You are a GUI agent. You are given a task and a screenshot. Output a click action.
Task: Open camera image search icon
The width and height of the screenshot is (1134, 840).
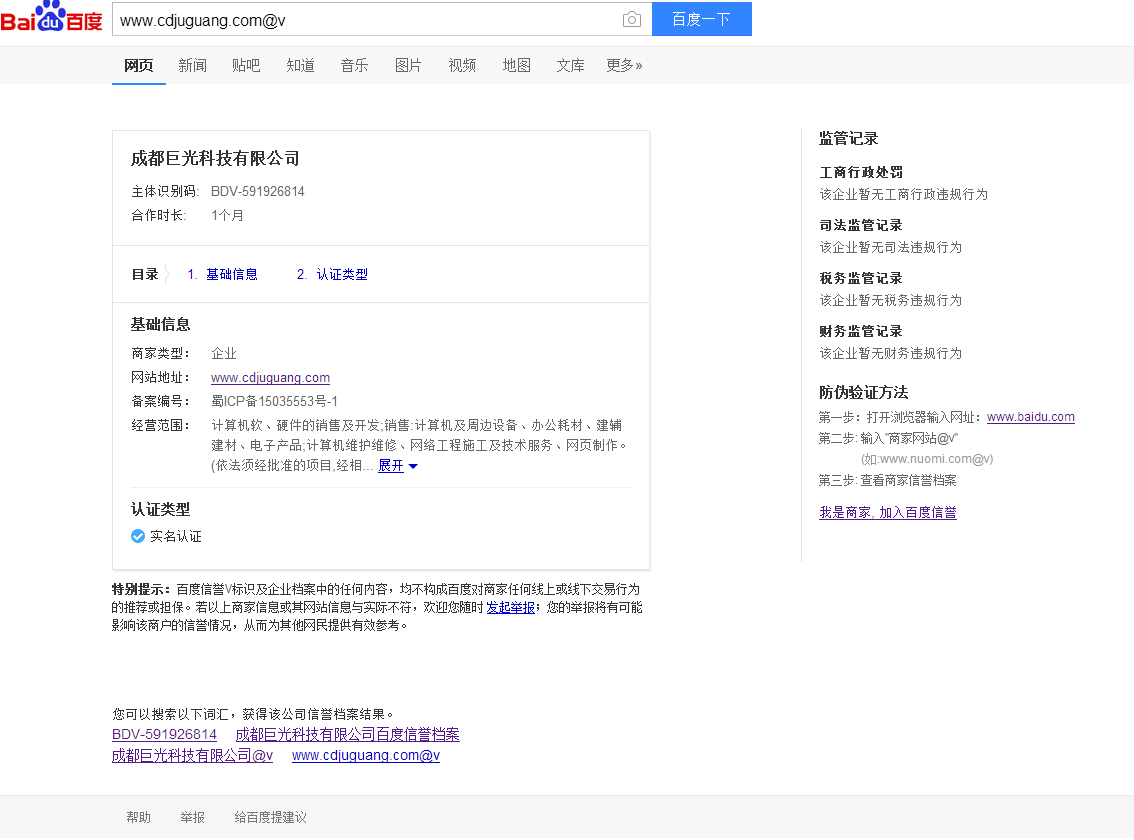[631, 20]
